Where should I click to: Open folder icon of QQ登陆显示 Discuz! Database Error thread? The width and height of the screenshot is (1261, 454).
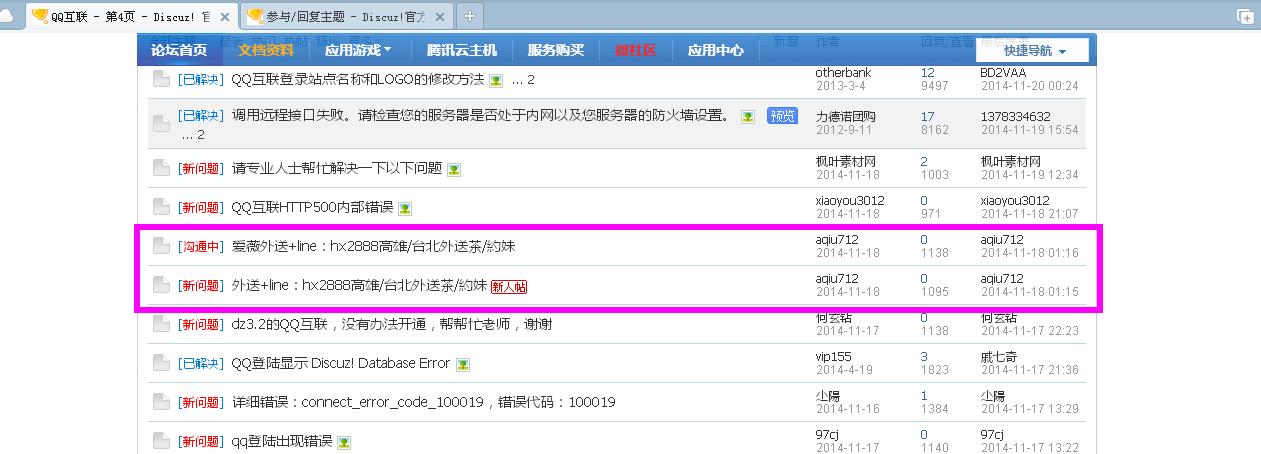pyautogui.click(x=160, y=363)
